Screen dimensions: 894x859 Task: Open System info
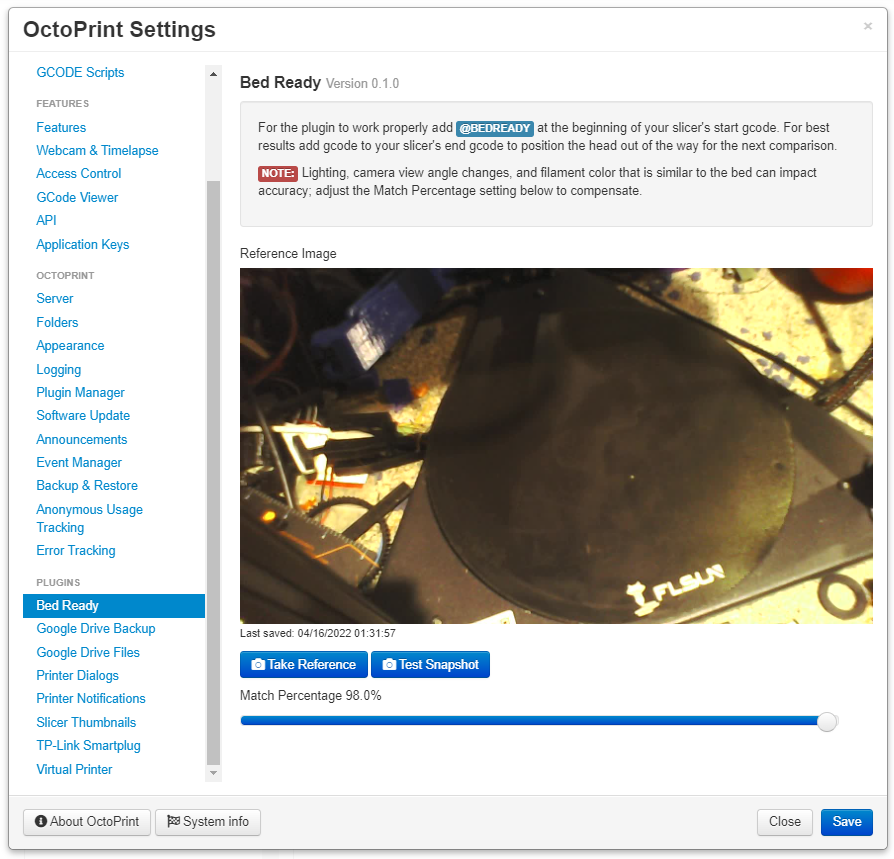(x=208, y=822)
